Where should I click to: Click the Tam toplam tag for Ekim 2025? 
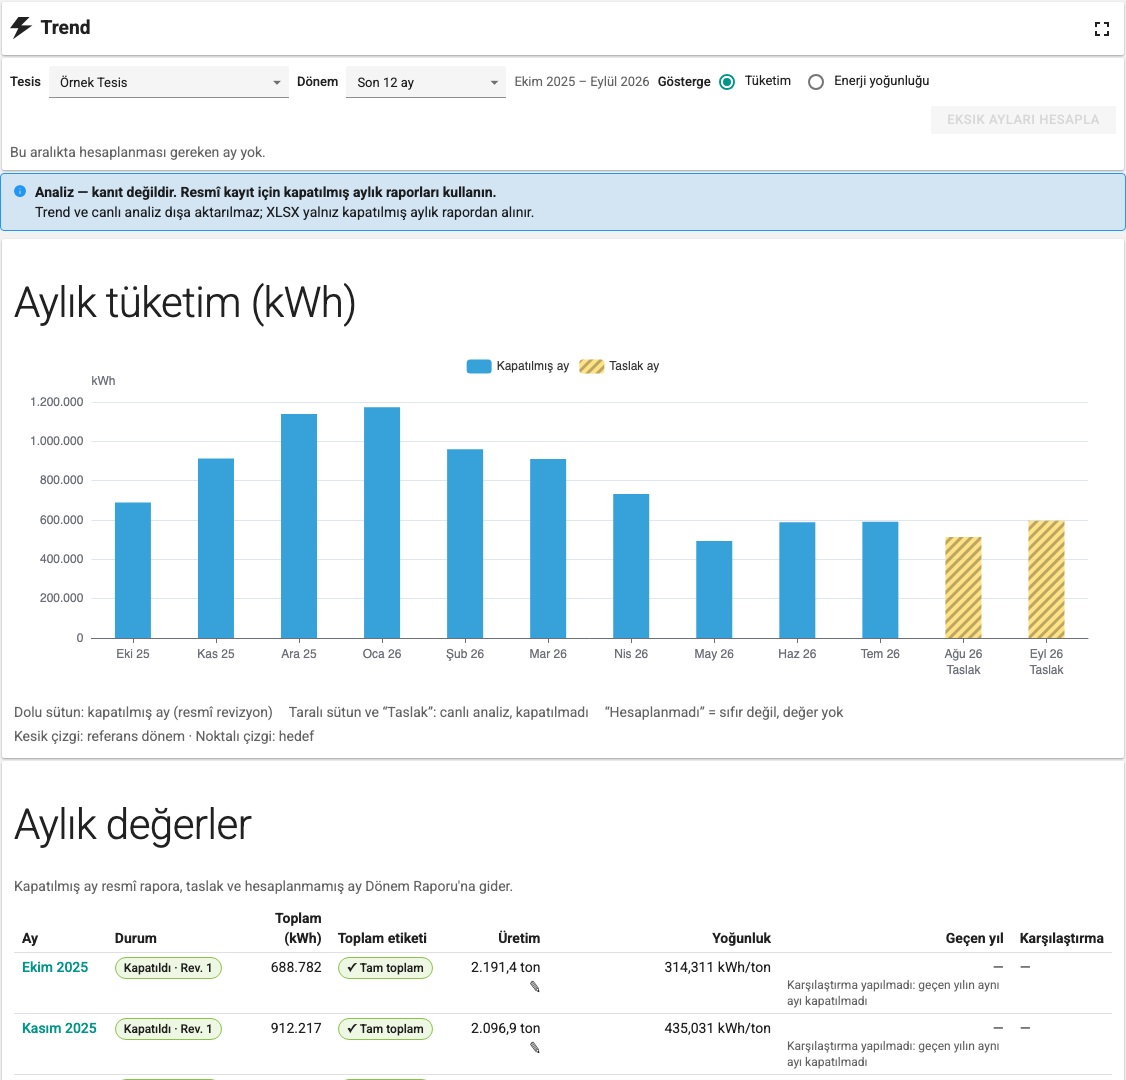click(x=386, y=968)
